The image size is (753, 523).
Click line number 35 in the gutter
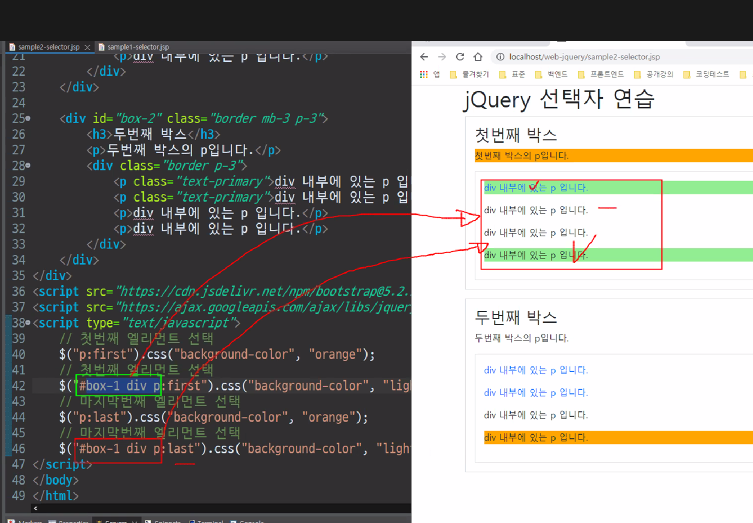18,276
